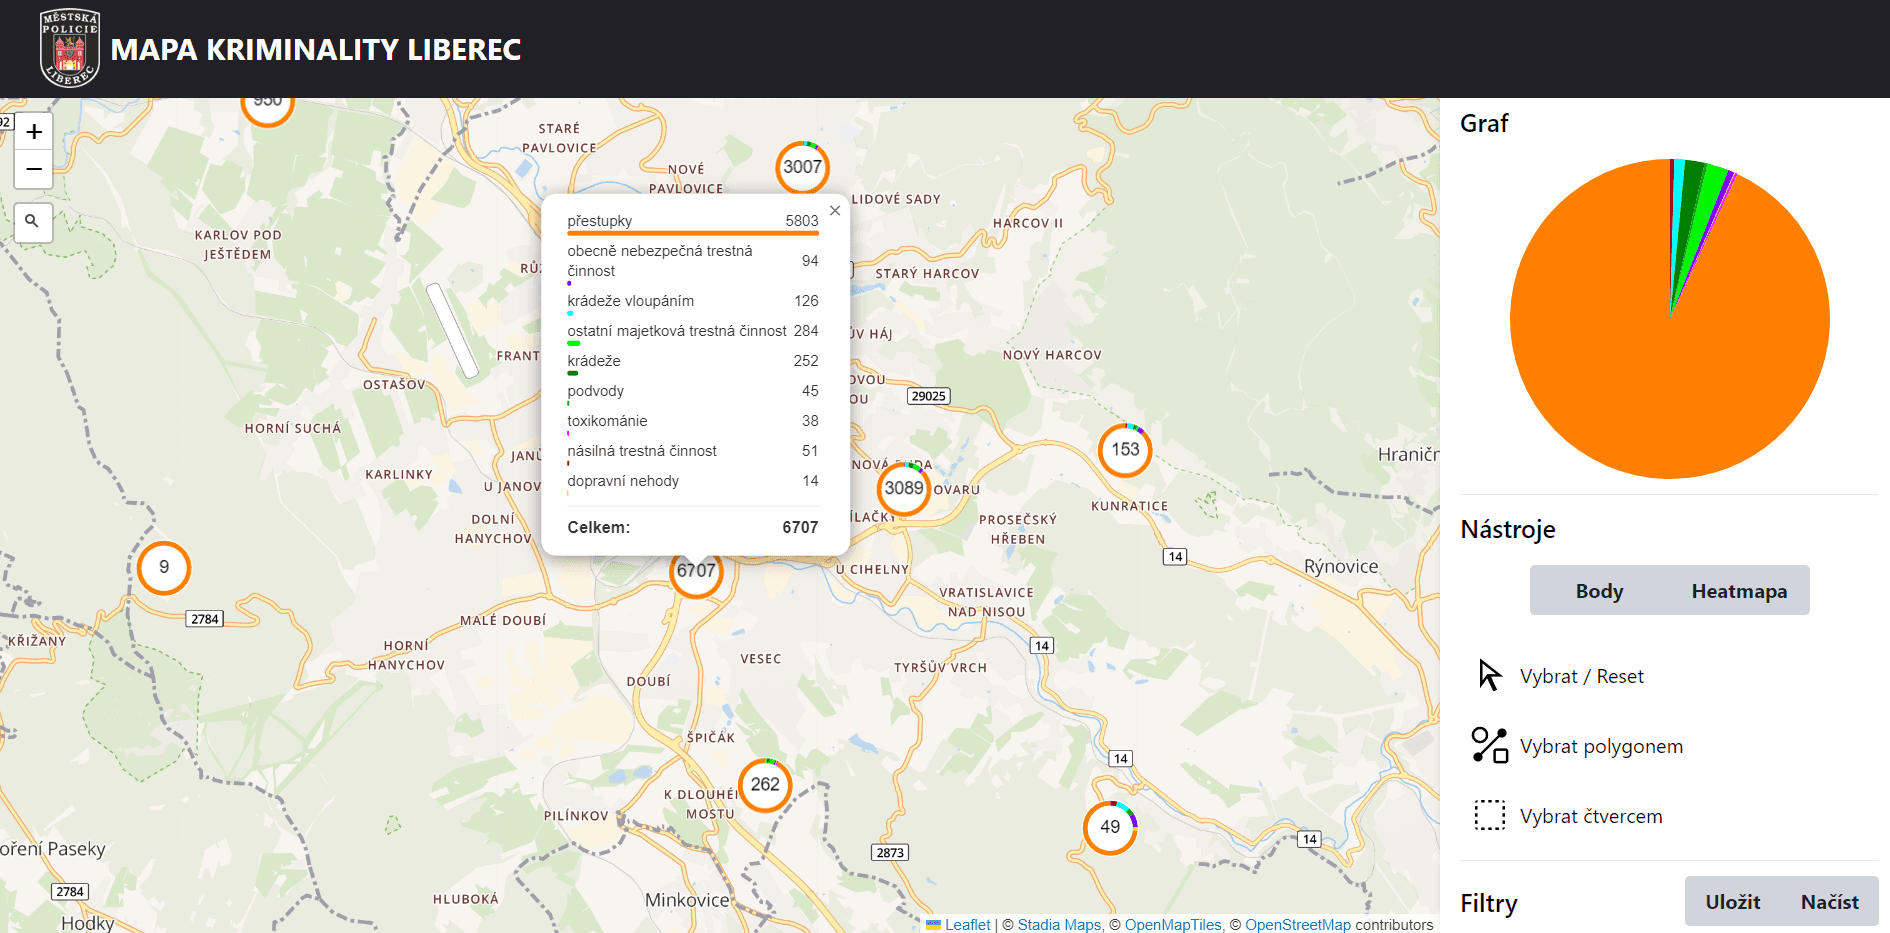Activate the Vybrat polygonem tool
The image size is (1890, 933).
(1600, 745)
